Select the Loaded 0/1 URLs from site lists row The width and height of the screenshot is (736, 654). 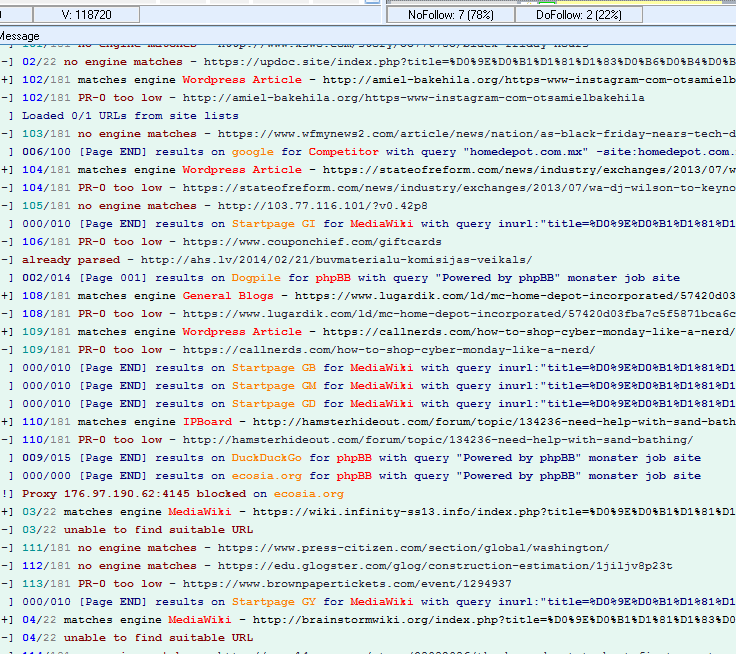[368, 115]
